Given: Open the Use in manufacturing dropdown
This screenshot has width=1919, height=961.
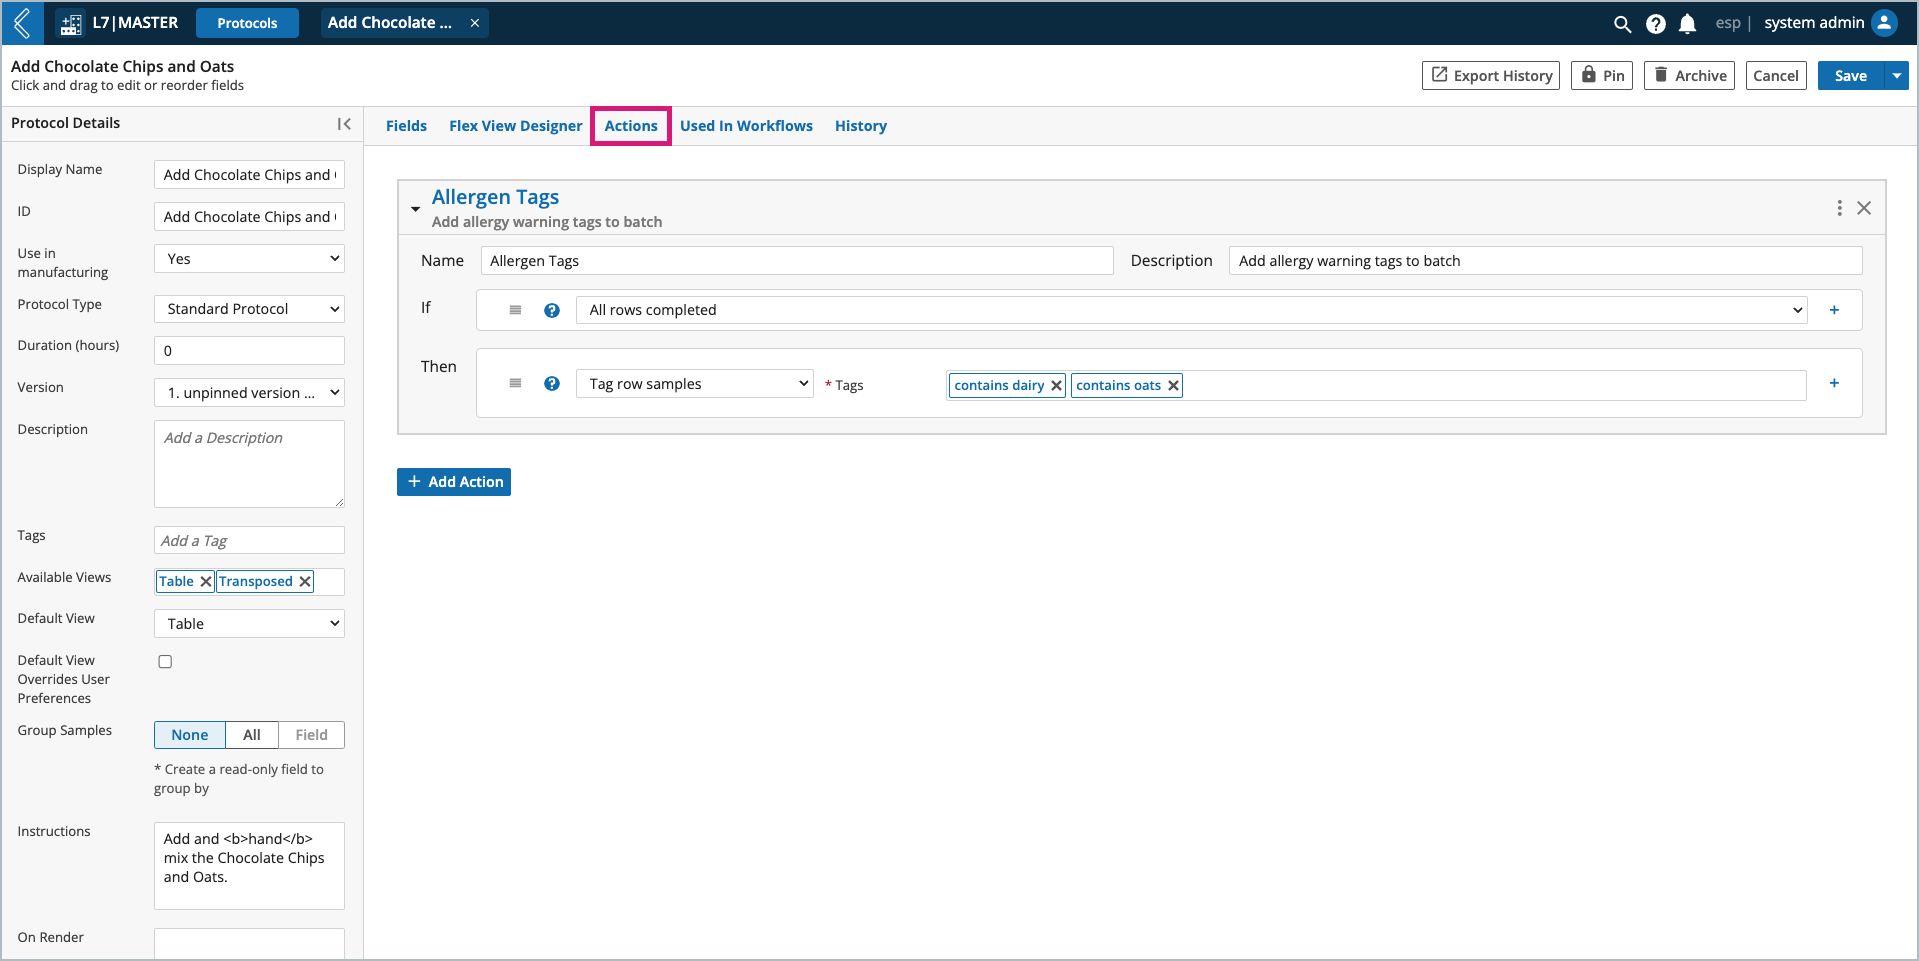Looking at the screenshot, I should coord(249,259).
